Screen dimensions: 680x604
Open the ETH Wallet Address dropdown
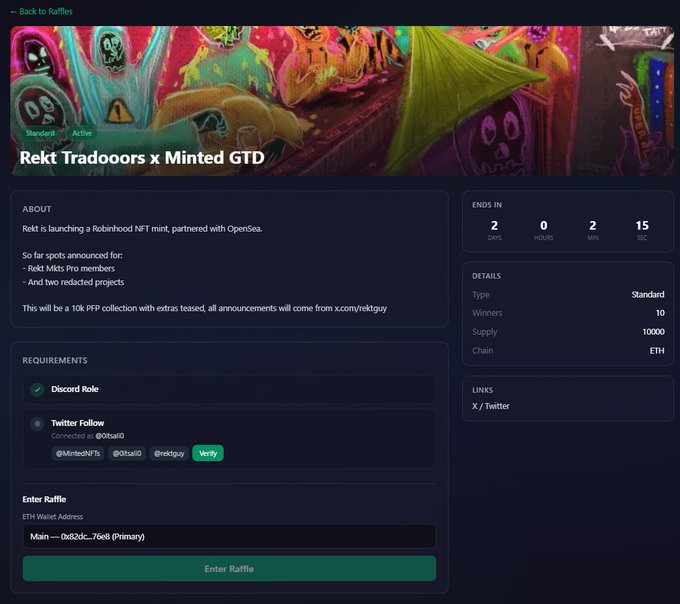[x=229, y=536]
